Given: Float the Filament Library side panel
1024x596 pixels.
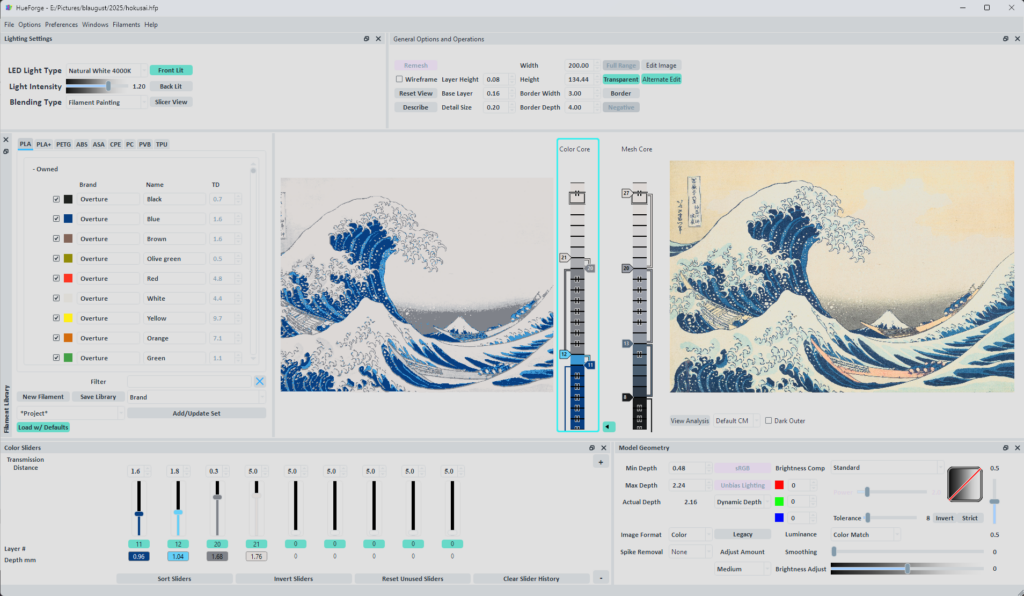Looking at the screenshot, I should coord(6,151).
